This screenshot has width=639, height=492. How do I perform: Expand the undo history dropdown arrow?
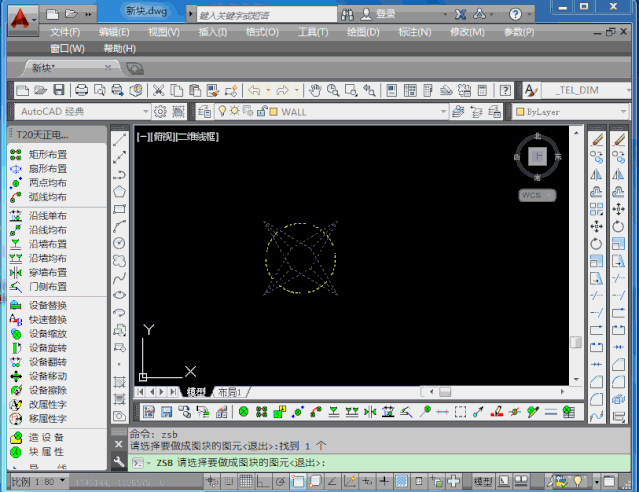268,90
